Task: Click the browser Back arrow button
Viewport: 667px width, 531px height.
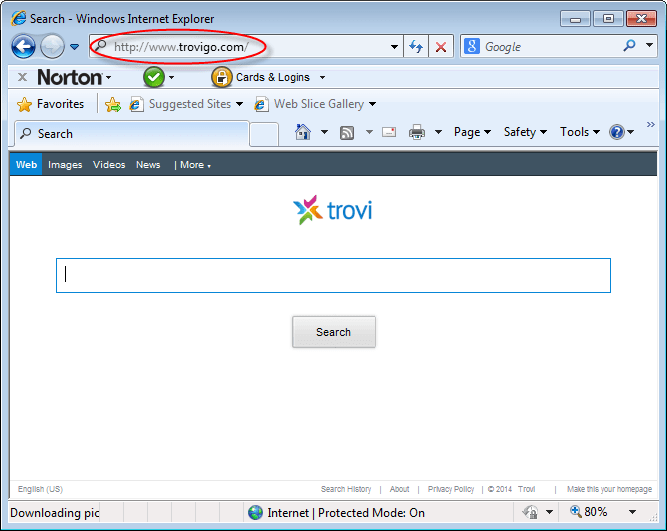Action: [24, 46]
